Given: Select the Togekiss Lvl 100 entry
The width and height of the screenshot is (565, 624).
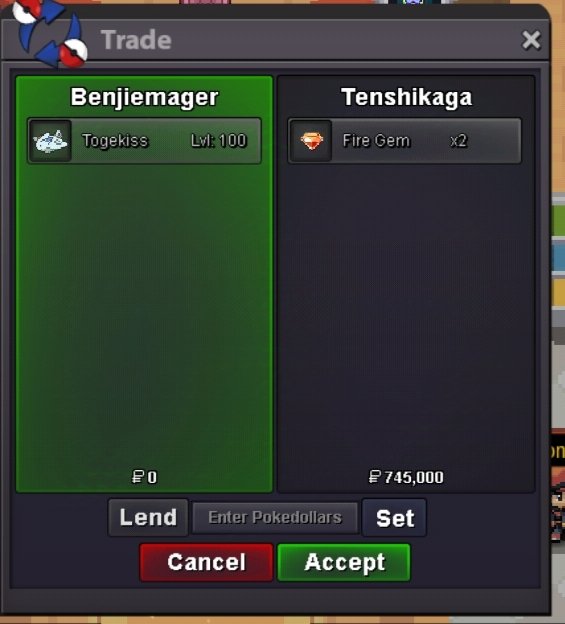Looking at the screenshot, I should [x=144, y=141].
